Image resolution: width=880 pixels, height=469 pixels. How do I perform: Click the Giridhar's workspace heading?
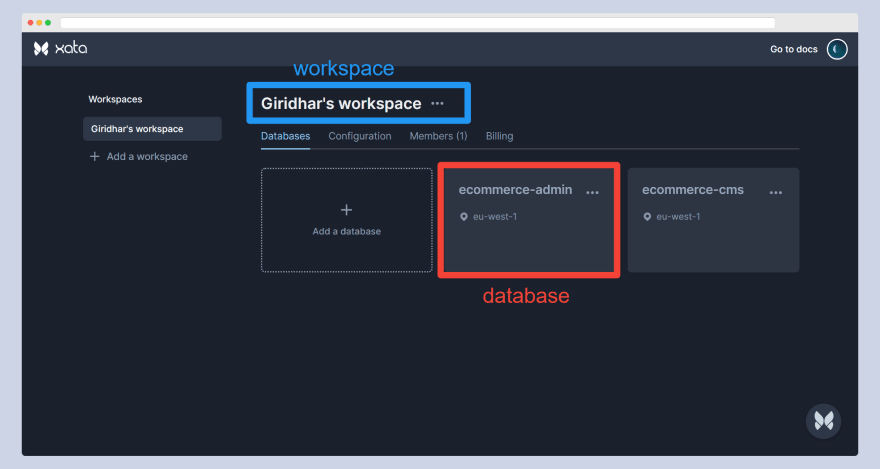341,104
